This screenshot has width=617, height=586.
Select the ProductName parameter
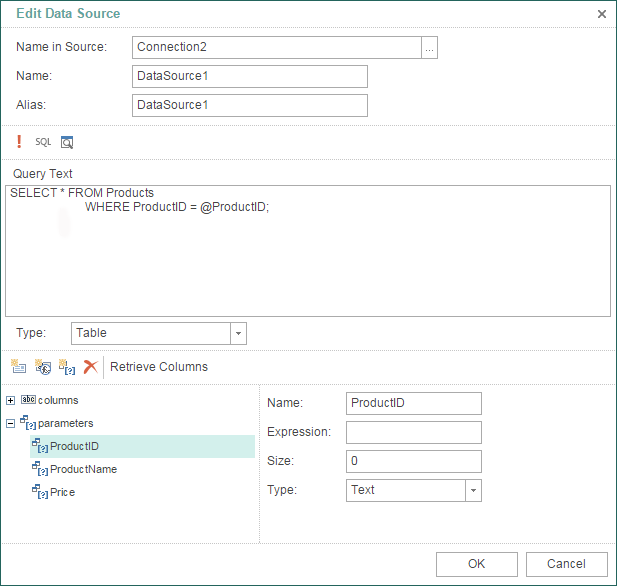(x=83, y=469)
